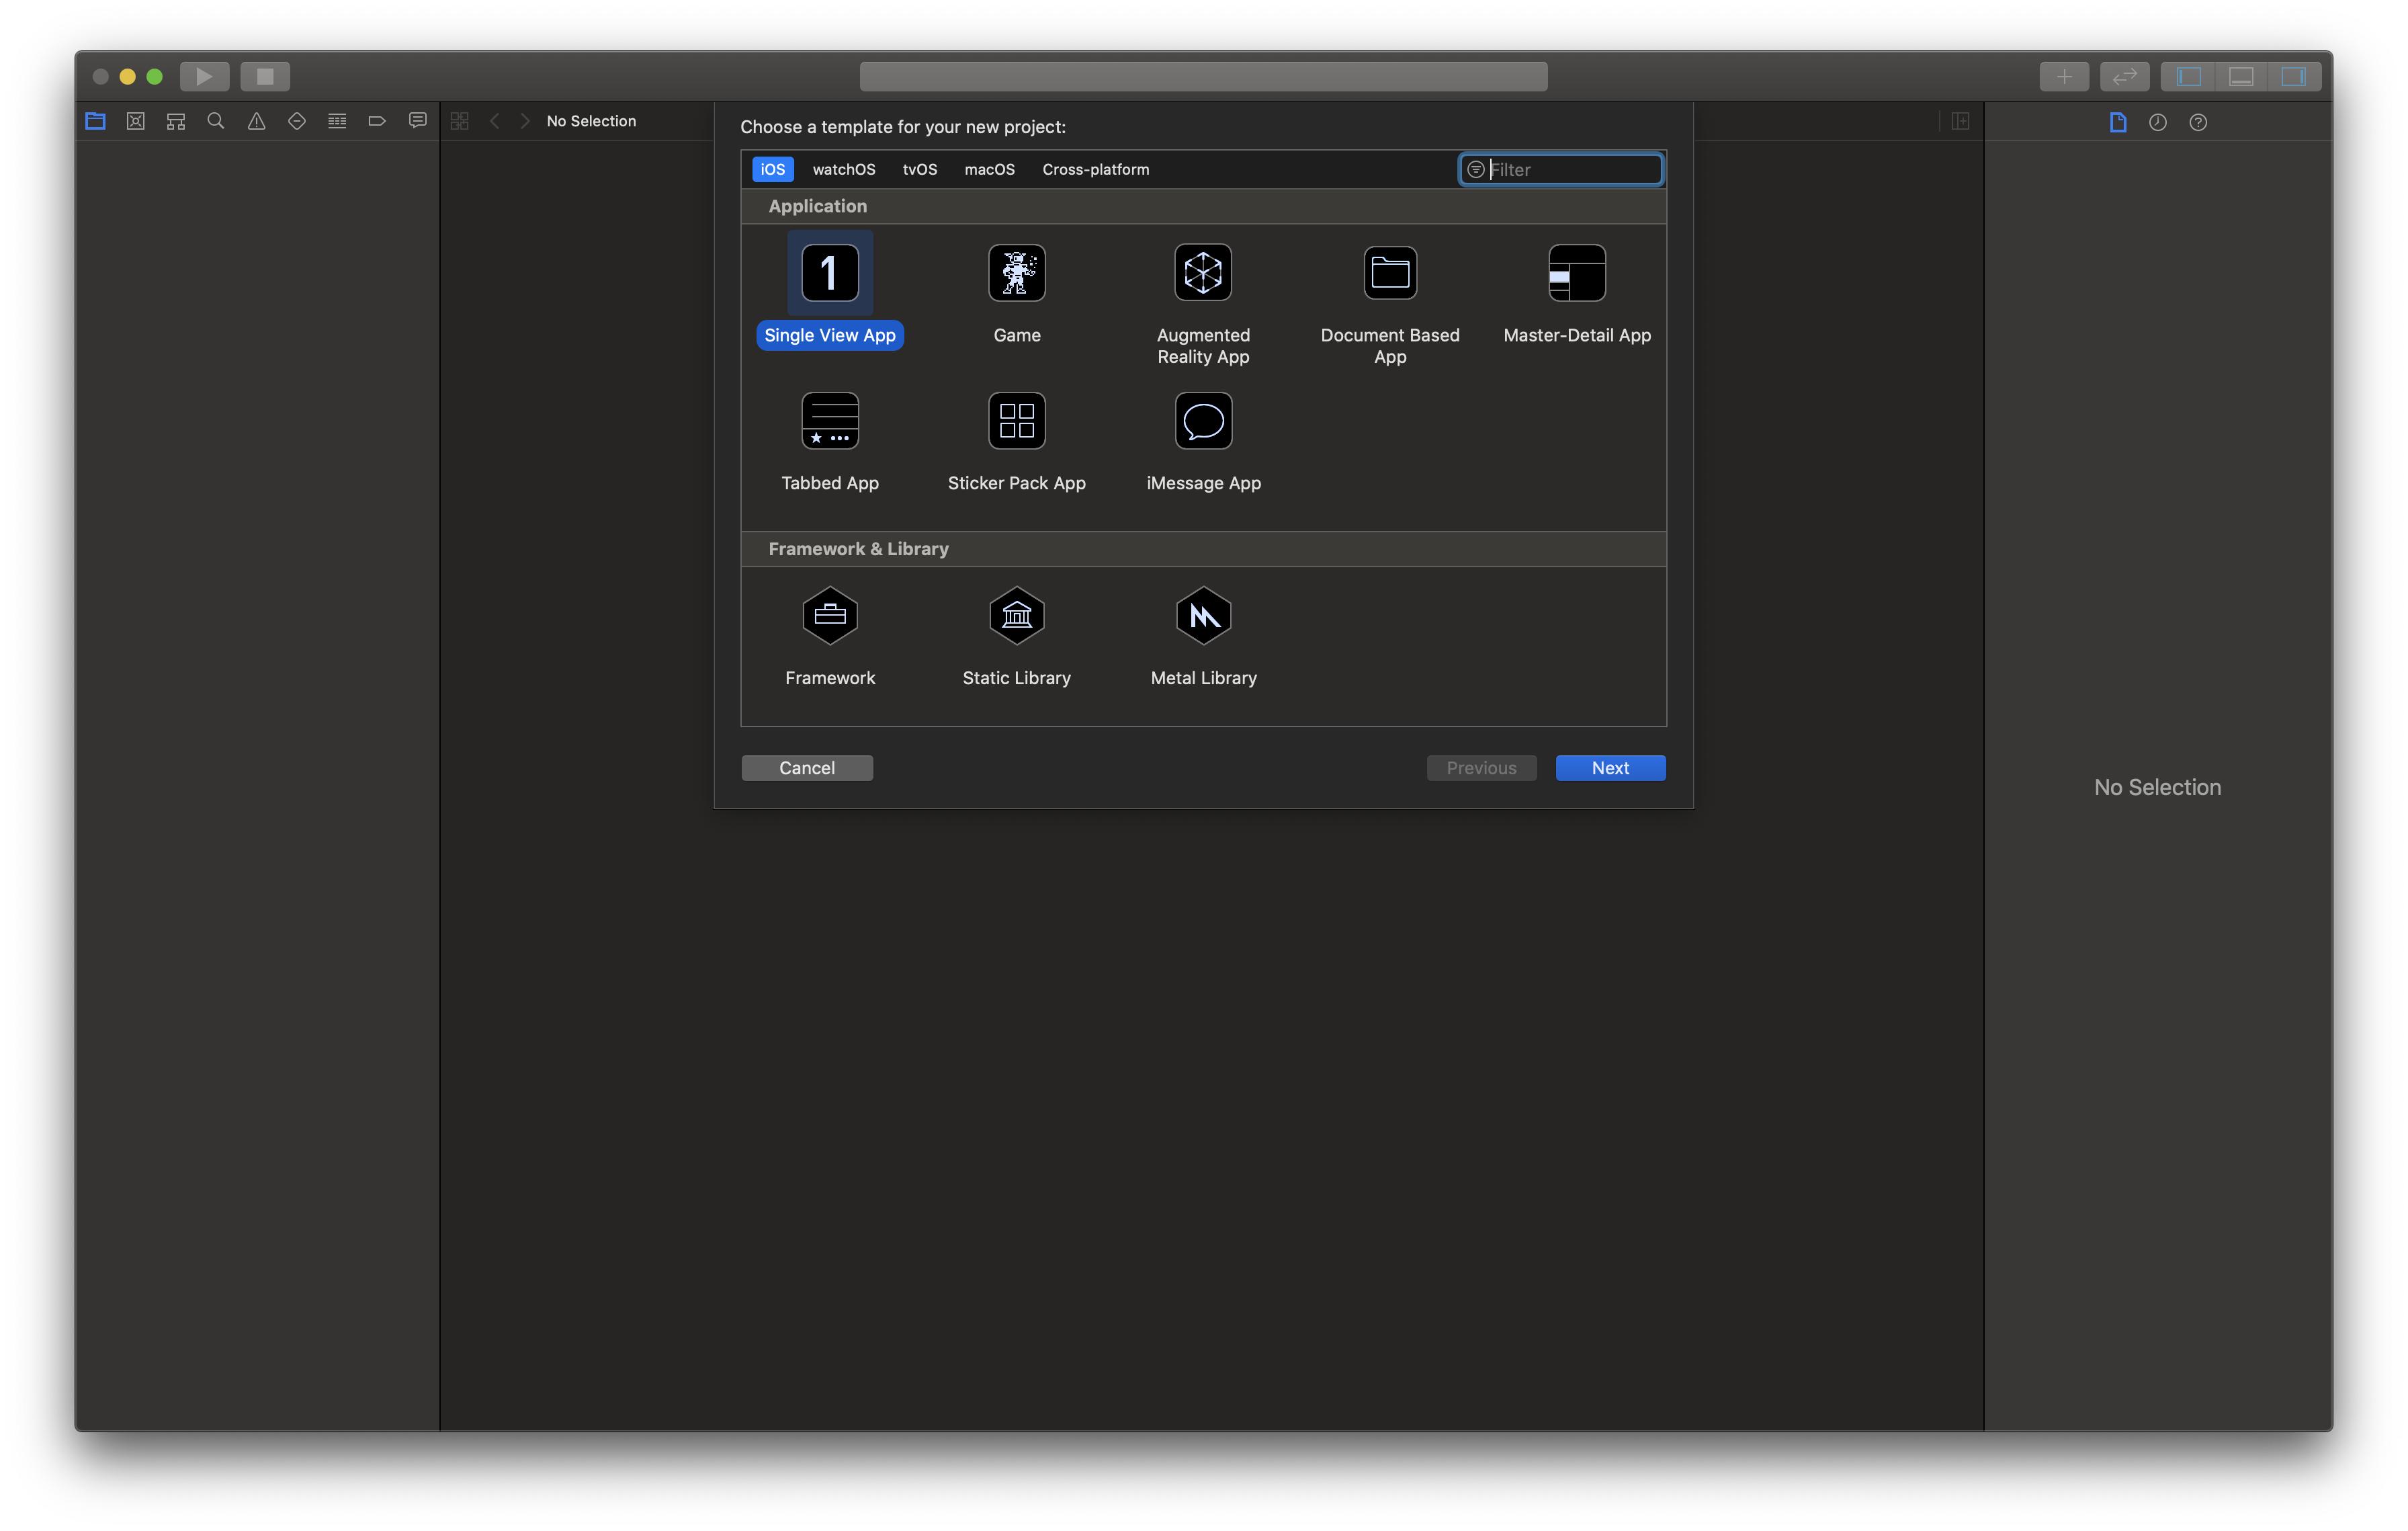Screen dimensions: 2408x1531
Task: Click the Stop button in toolbar
Action: coord(265,76)
